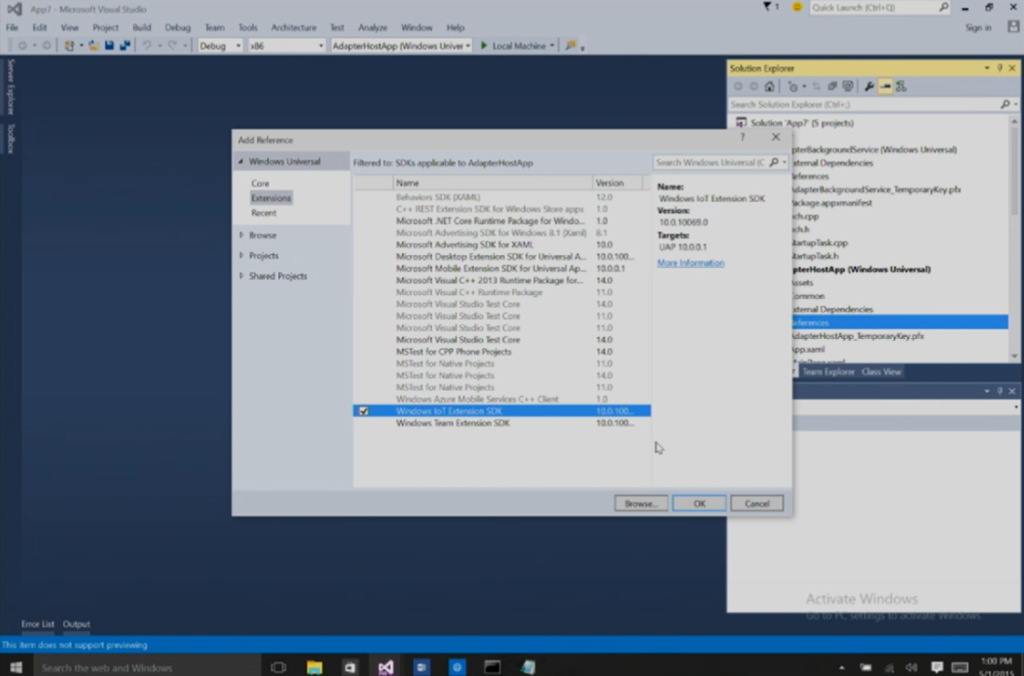Open search options dropdown in Add Reference
Viewport: 1024px width, 676px height.
[784, 162]
